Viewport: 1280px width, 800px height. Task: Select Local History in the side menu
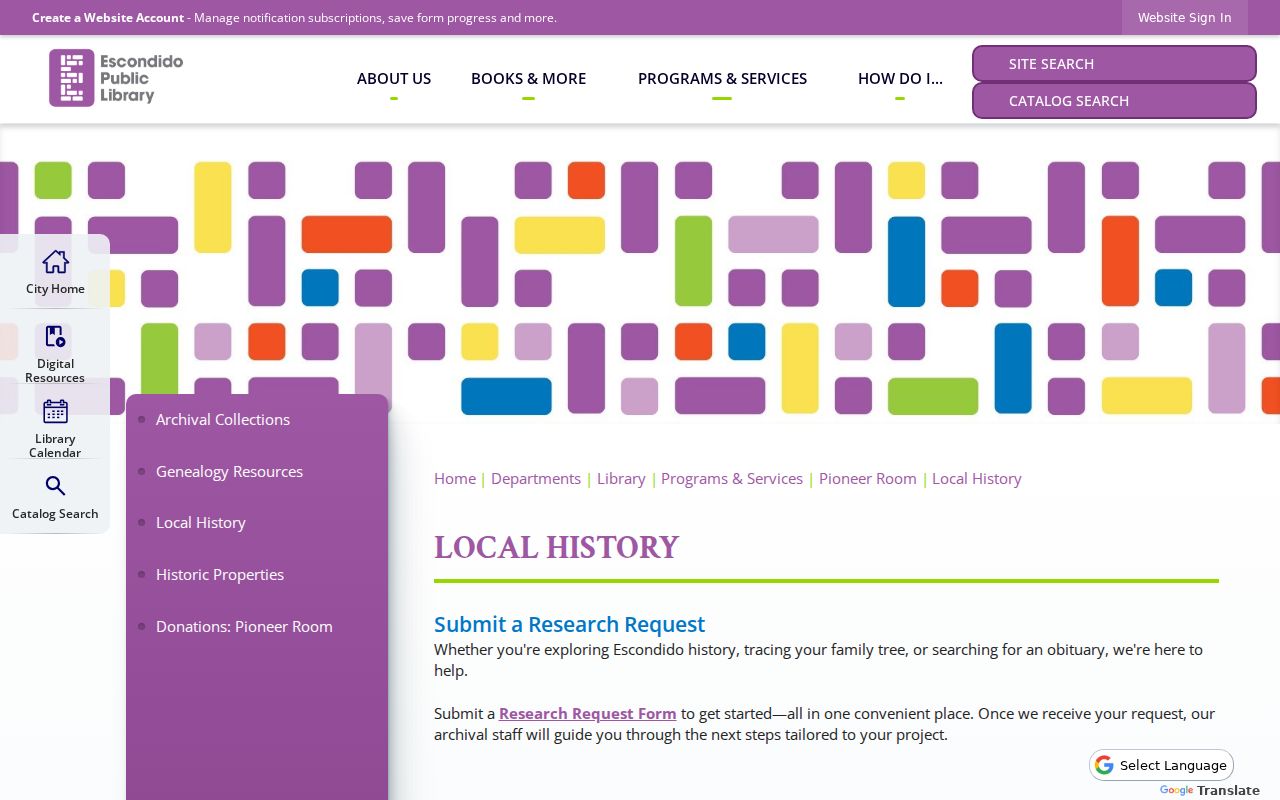(x=200, y=522)
